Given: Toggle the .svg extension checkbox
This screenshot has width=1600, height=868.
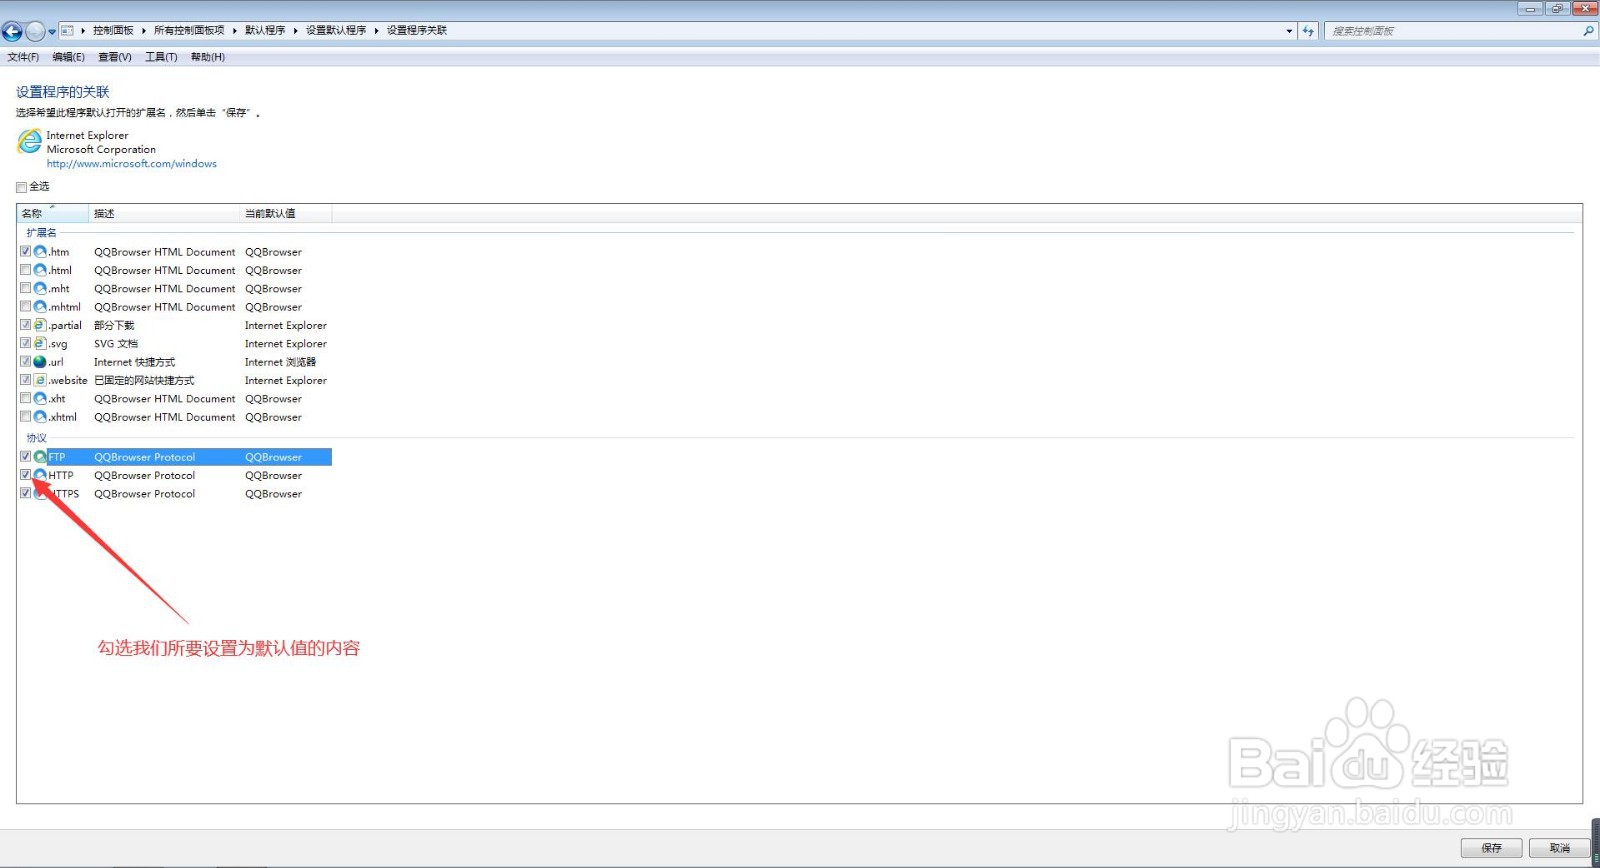Looking at the screenshot, I should (x=25, y=343).
